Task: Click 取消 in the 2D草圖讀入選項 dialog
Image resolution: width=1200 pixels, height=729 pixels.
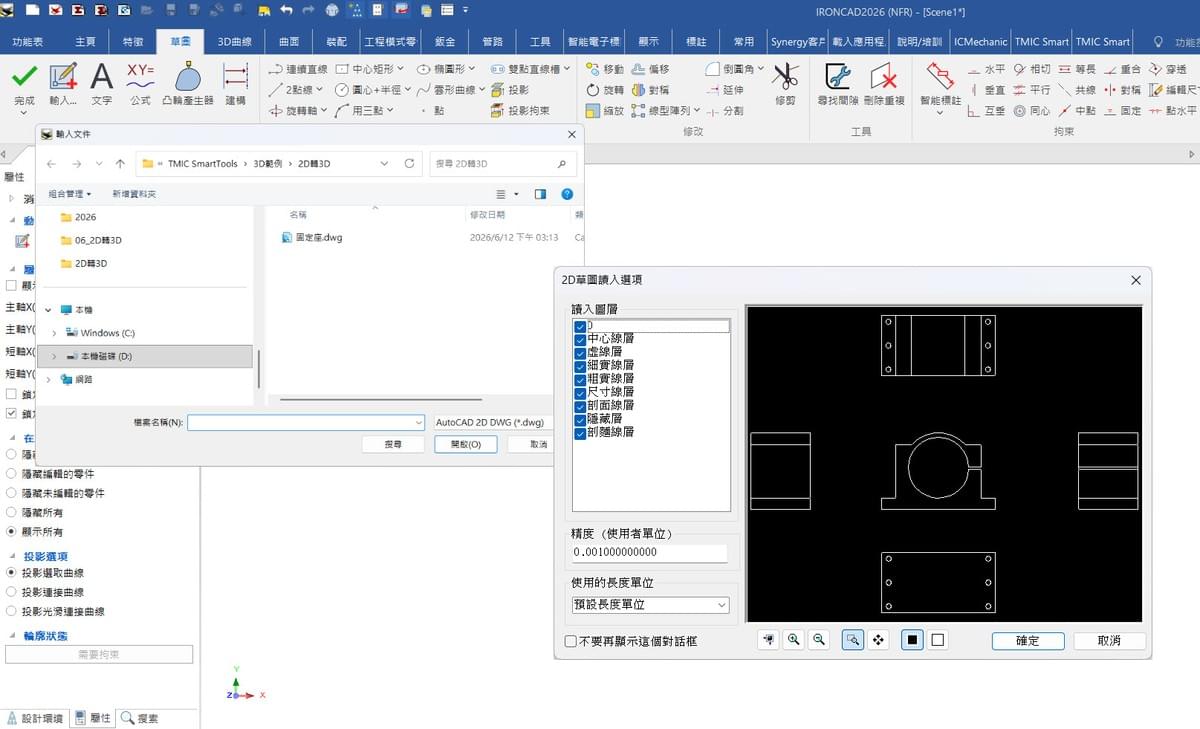Action: pos(1109,641)
